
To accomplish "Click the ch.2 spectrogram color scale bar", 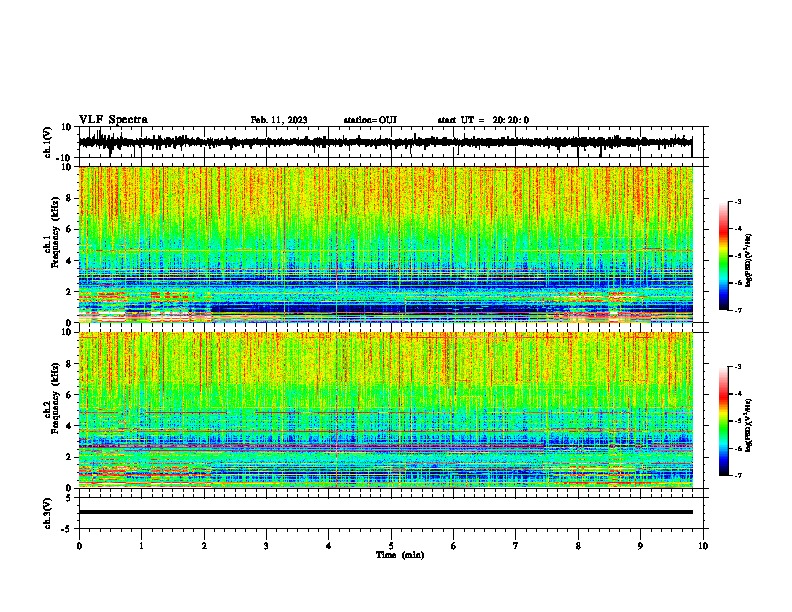I will click(724, 421).
